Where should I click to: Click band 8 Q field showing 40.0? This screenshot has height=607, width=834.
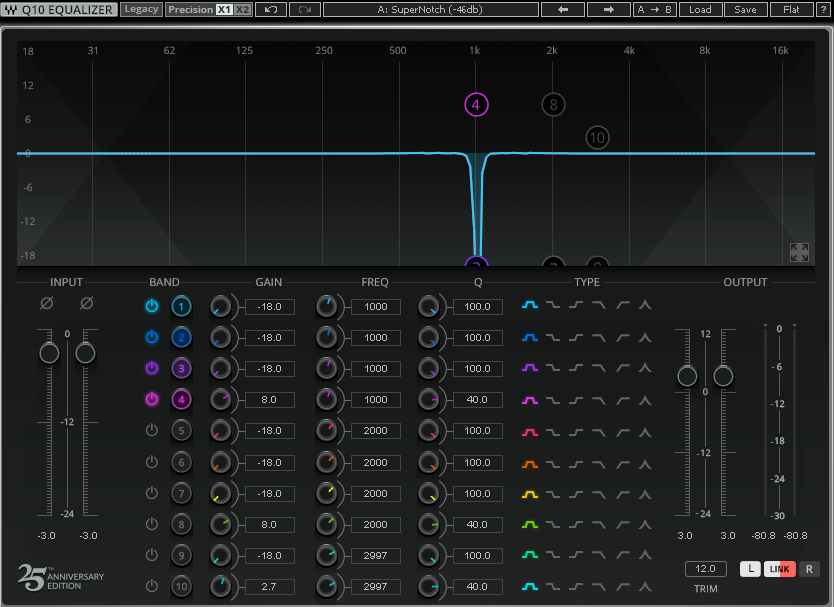(478, 525)
